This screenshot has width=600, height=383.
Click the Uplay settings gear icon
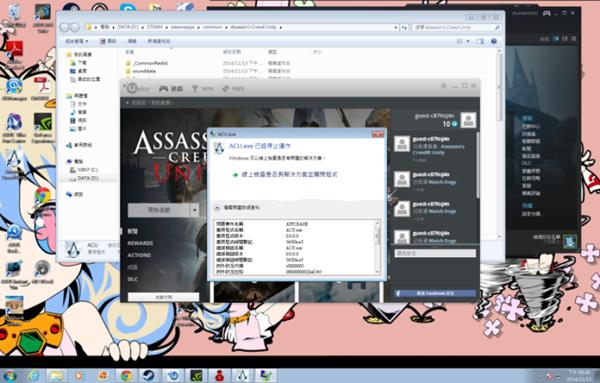[x=443, y=86]
